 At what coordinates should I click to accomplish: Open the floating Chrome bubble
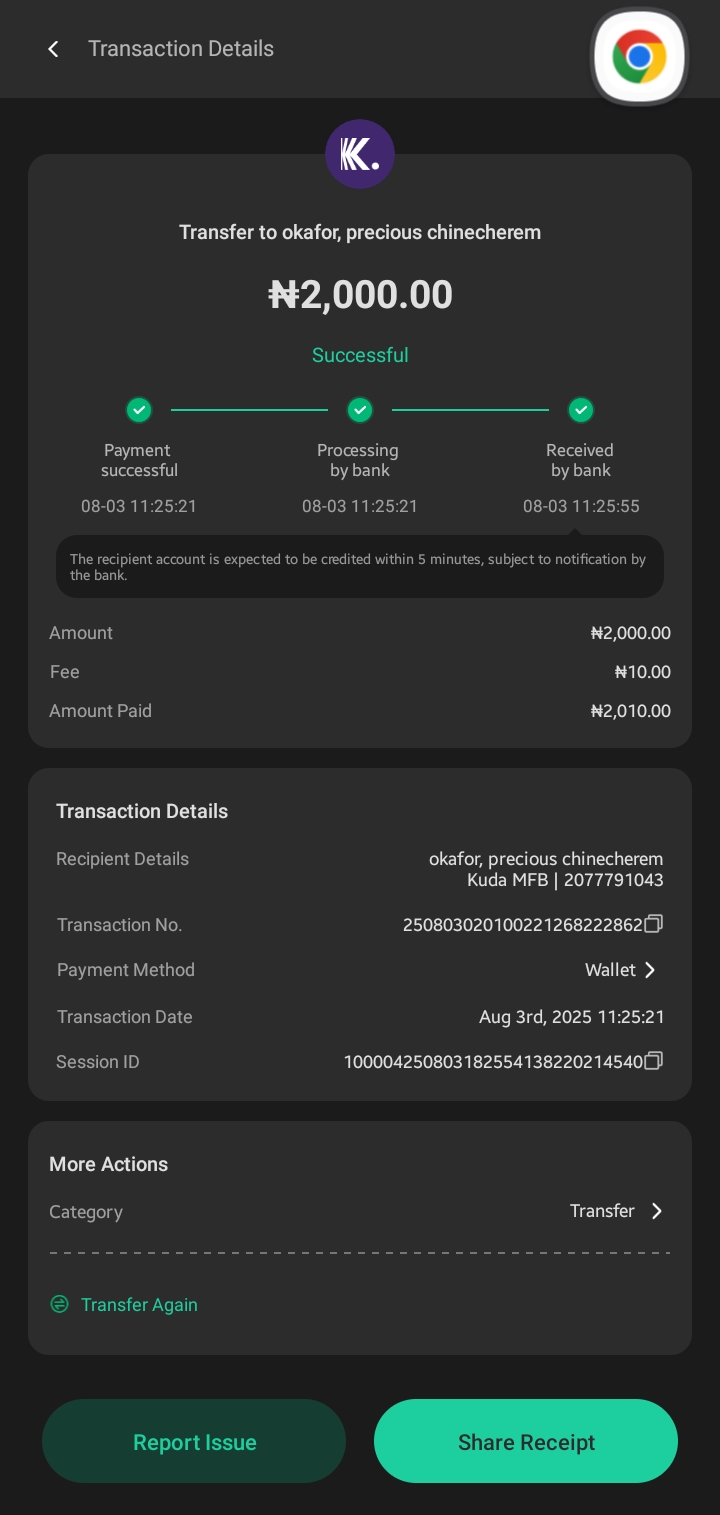639,57
